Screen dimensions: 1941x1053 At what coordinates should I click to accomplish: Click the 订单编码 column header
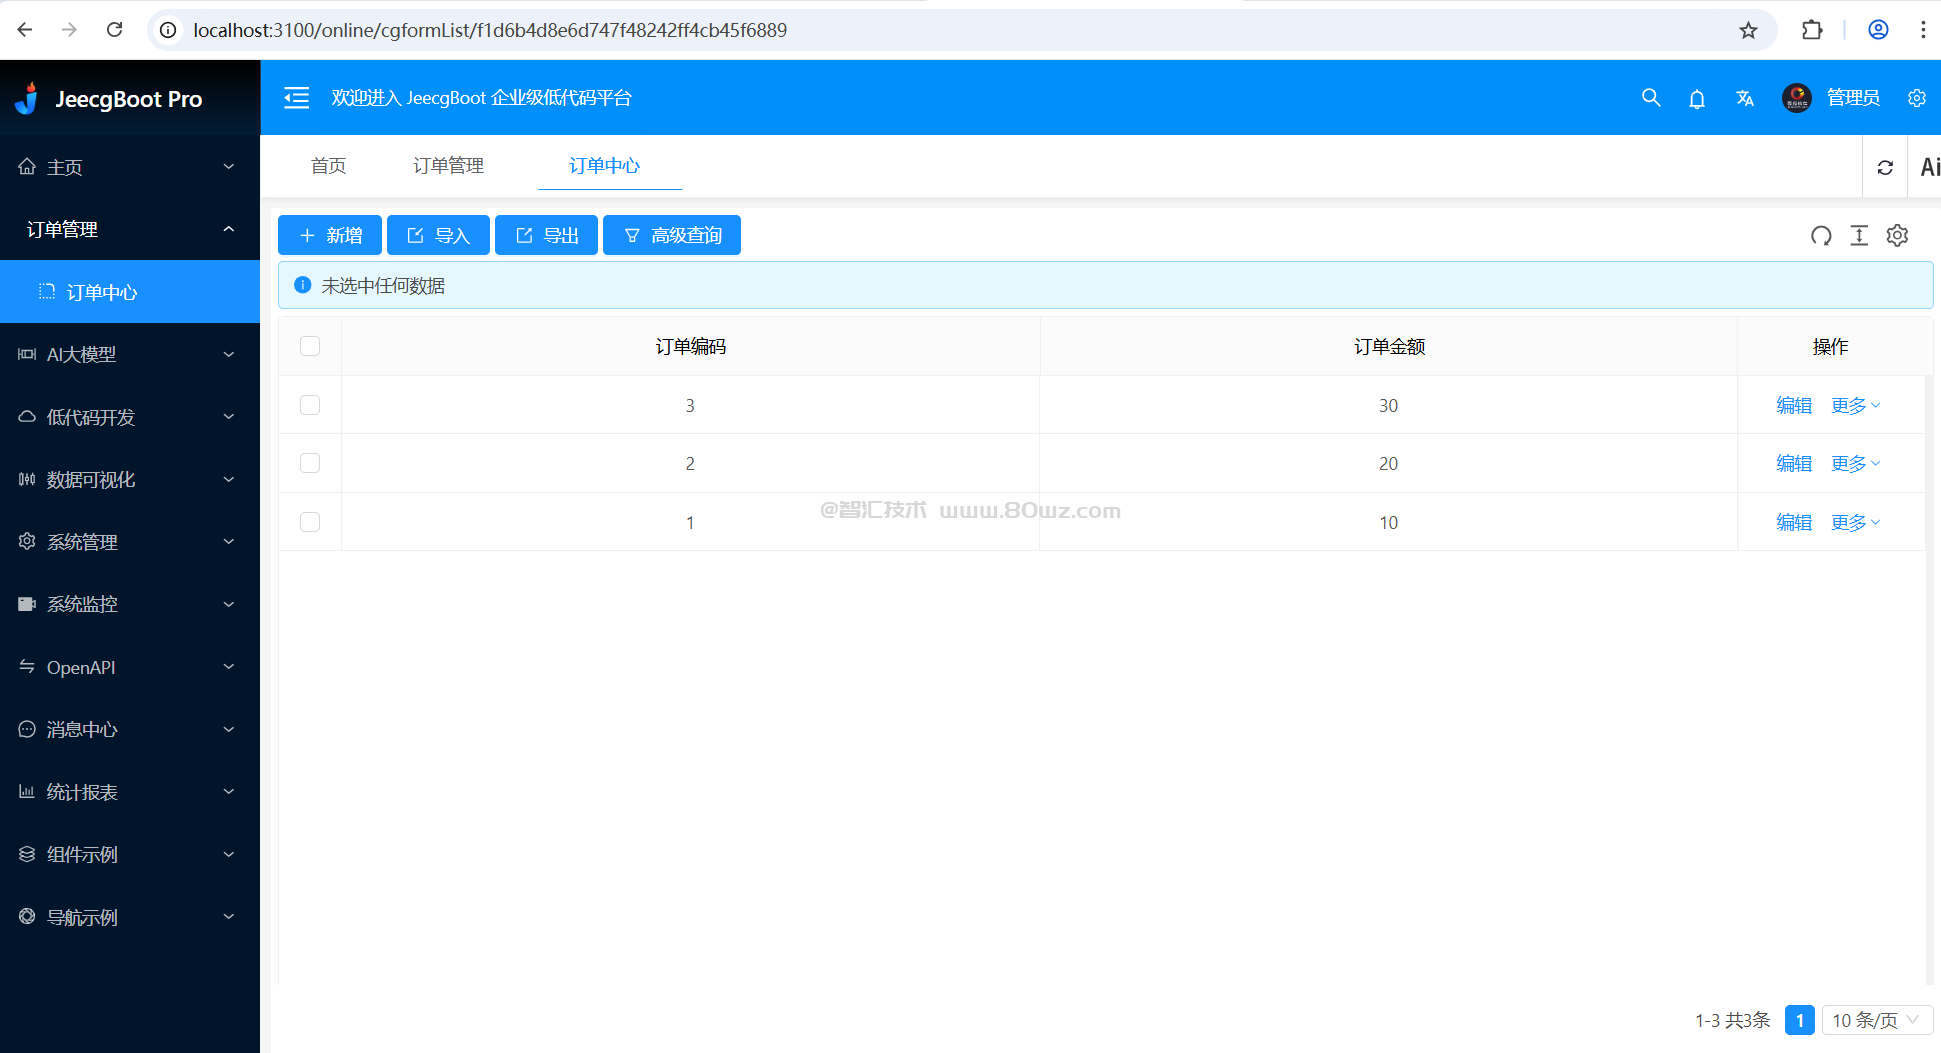point(690,346)
